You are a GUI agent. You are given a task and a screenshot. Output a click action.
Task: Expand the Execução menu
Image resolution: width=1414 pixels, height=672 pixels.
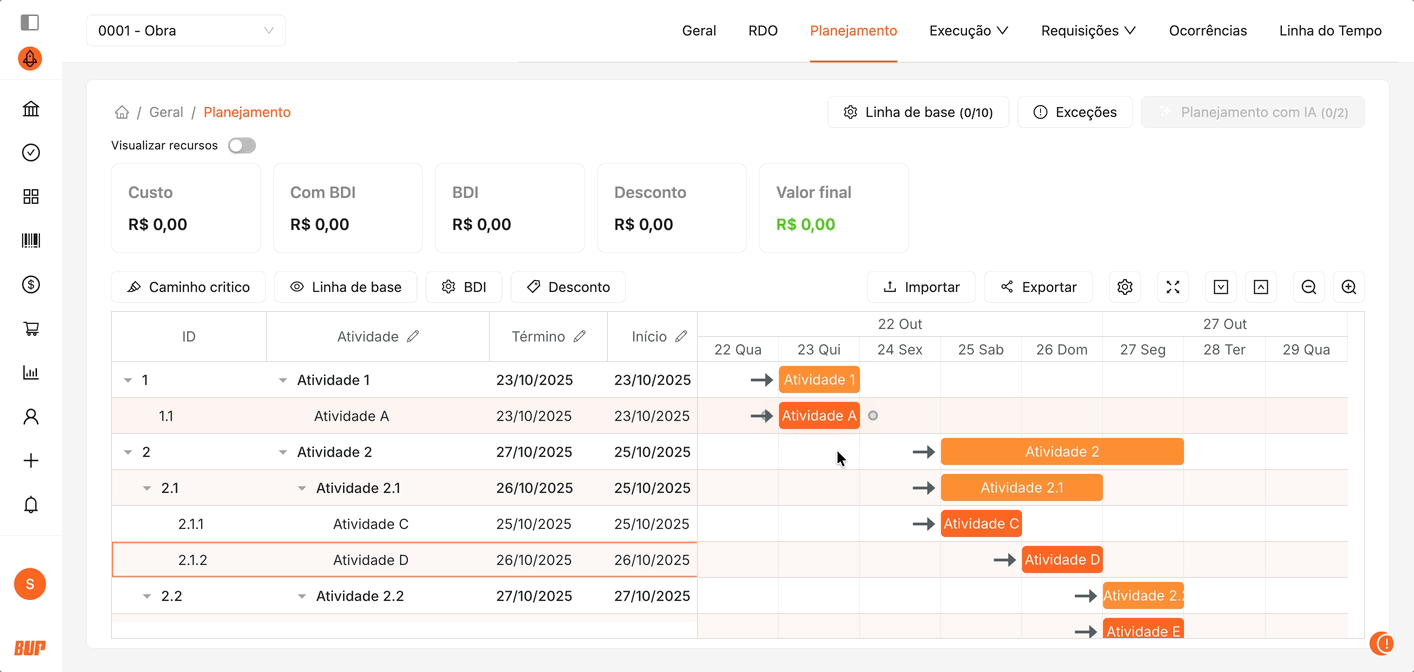pos(968,31)
